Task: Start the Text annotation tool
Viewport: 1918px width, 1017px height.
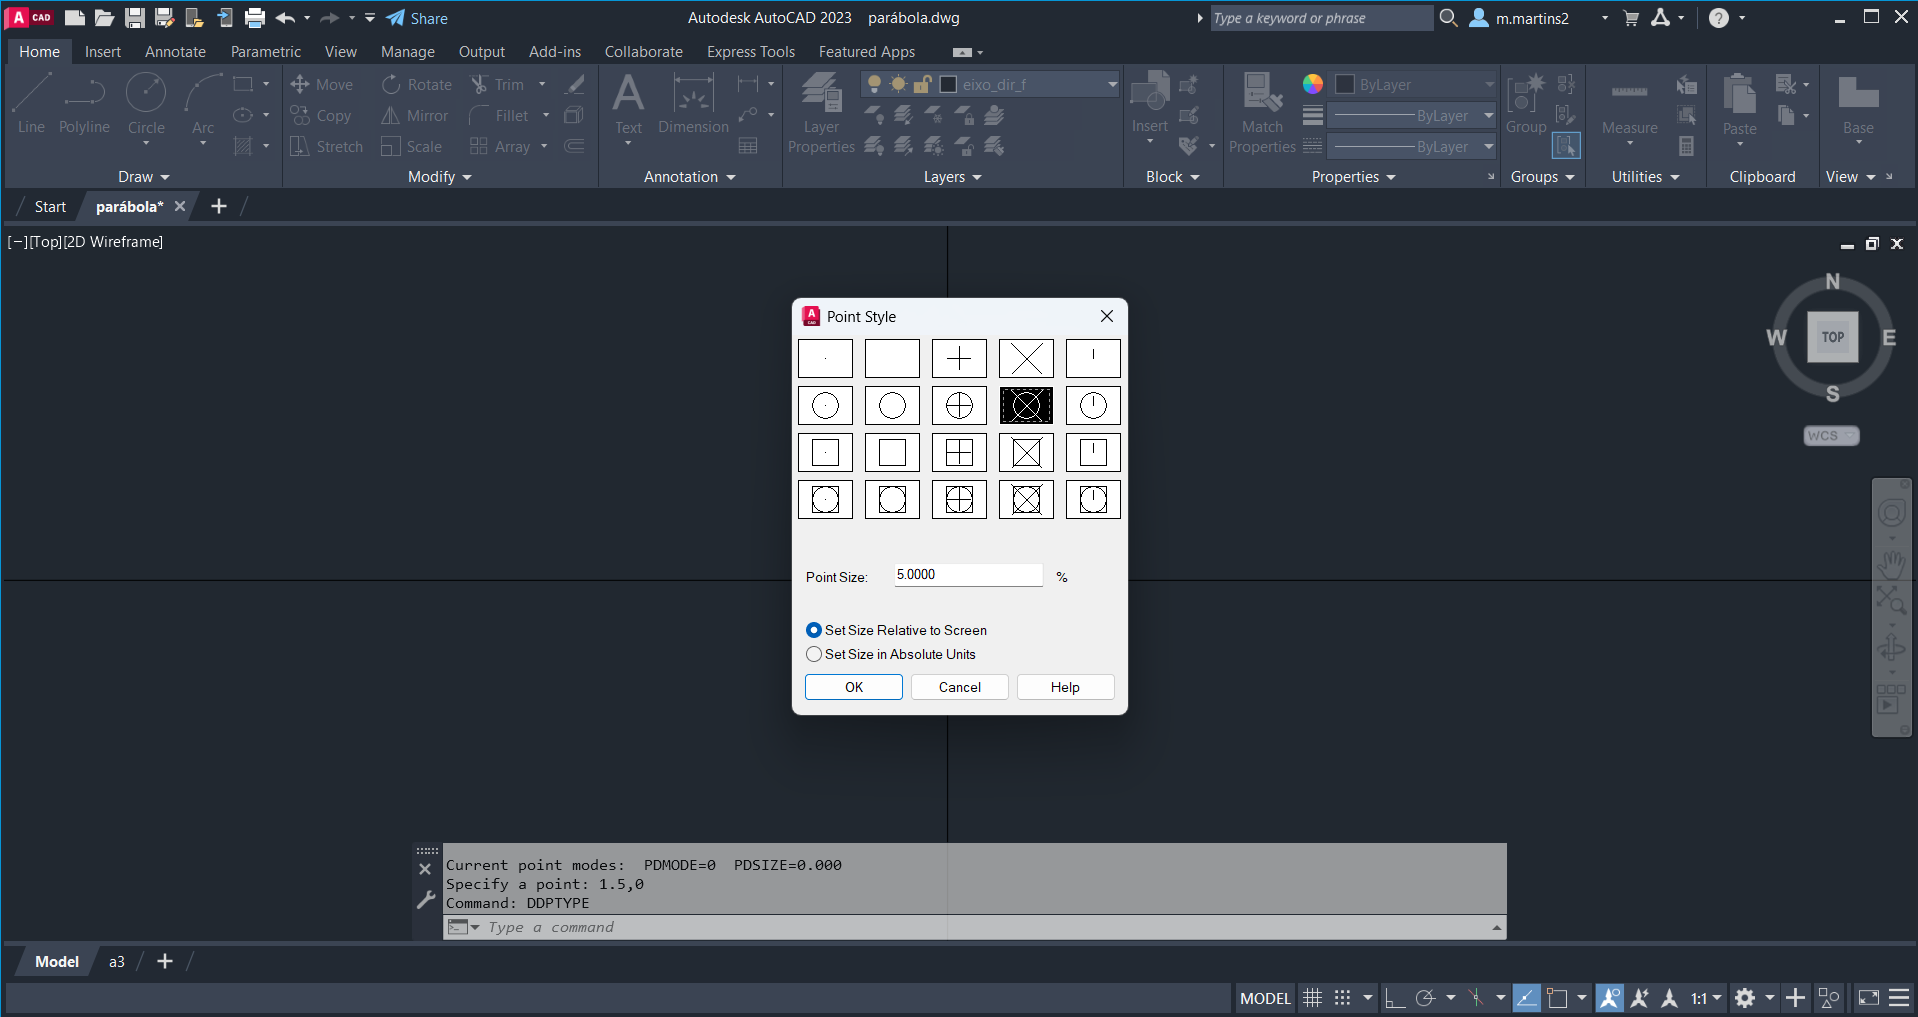Action: [x=628, y=104]
